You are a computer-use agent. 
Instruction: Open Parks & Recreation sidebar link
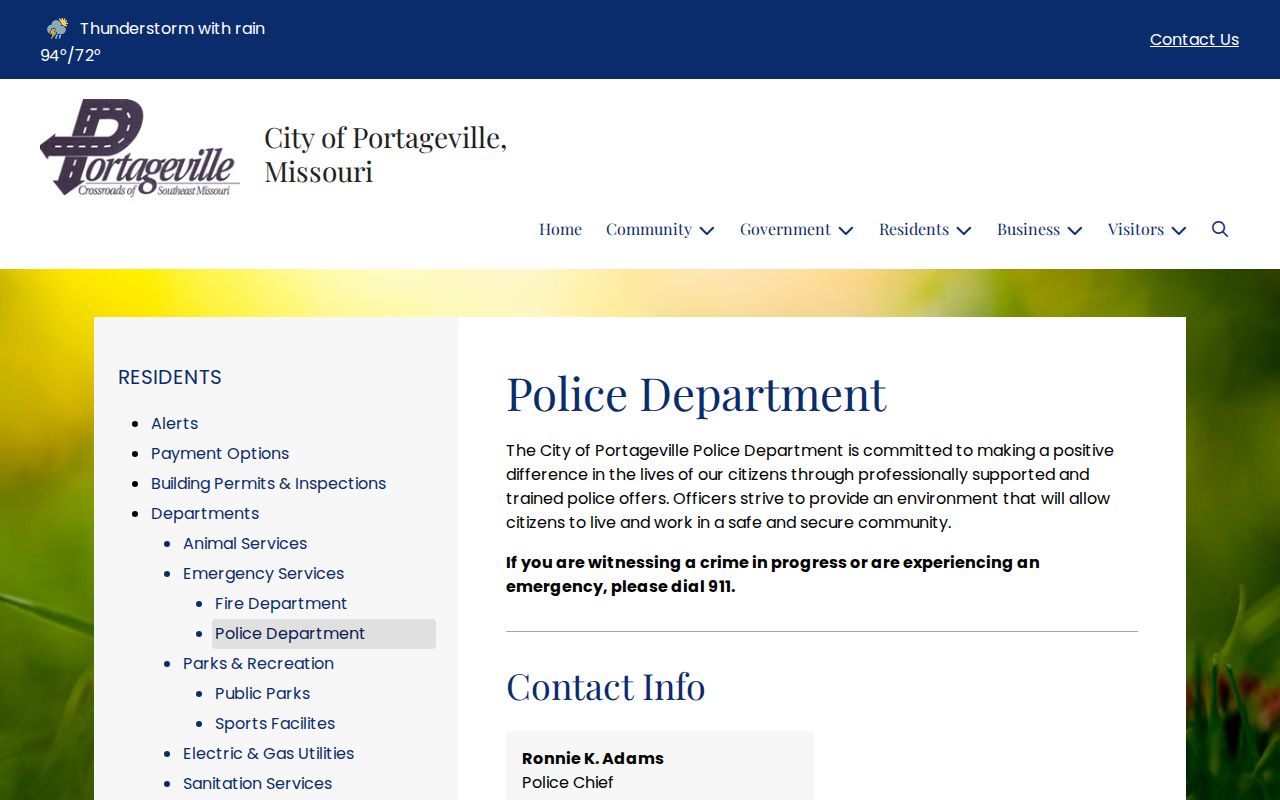(258, 663)
